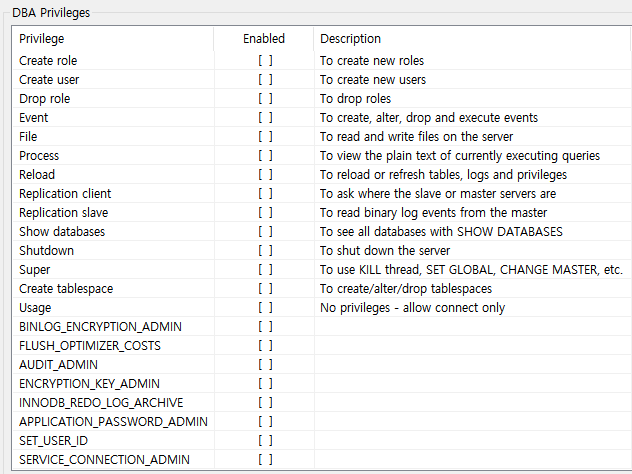Click APPLICATION_PASSWORD_ADMIN privilege name
This screenshot has height=474, width=632.
click(x=113, y=422)
